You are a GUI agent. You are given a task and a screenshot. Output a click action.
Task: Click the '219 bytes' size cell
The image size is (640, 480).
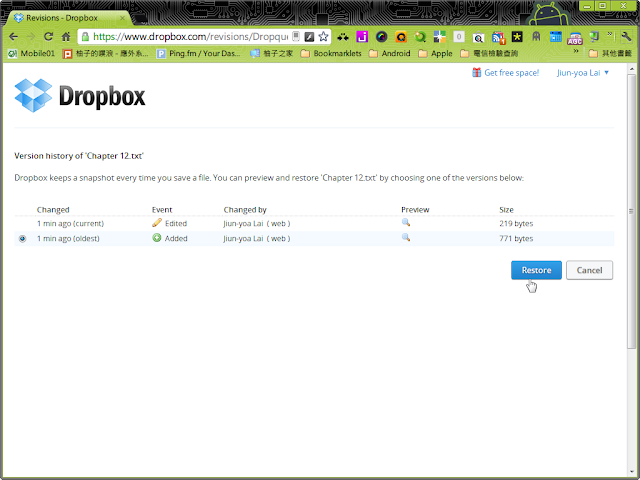pyautogui.click(x=516, y=223)
